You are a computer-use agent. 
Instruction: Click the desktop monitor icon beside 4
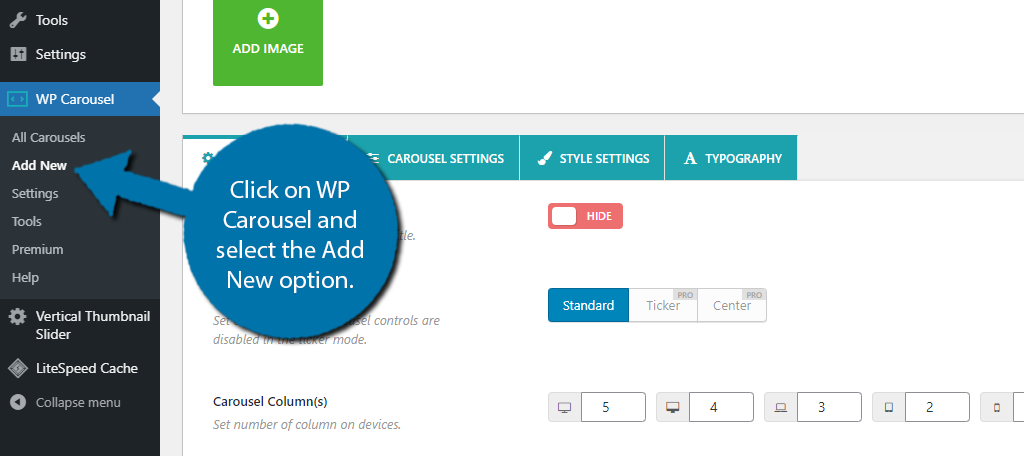pyautogui.click(x=673, y=408)
